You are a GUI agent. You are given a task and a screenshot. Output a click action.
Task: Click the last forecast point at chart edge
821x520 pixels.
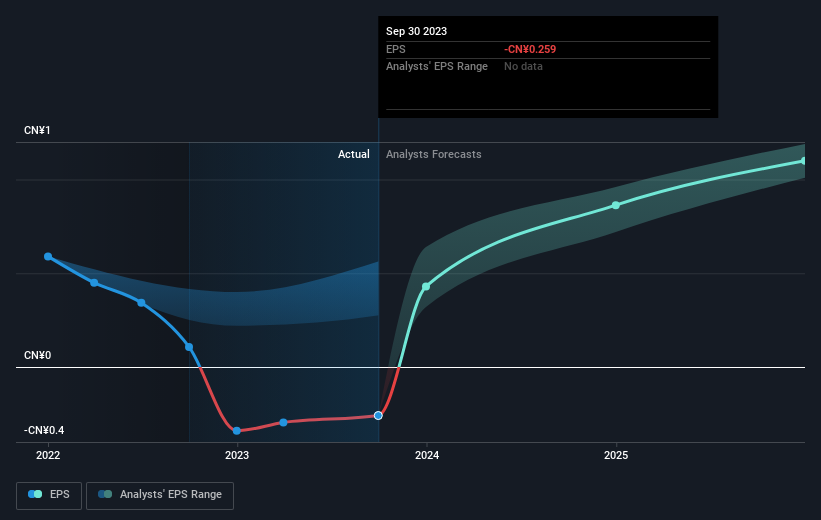click(803, 161)
